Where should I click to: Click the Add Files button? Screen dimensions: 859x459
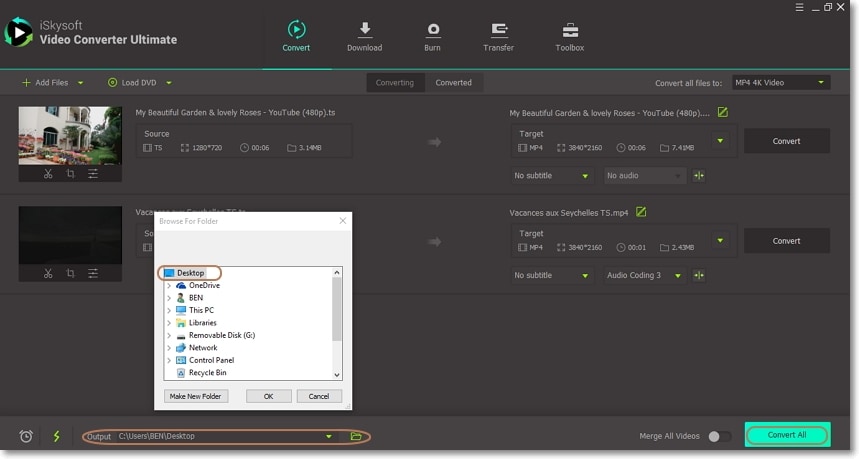tap(45, 83)
